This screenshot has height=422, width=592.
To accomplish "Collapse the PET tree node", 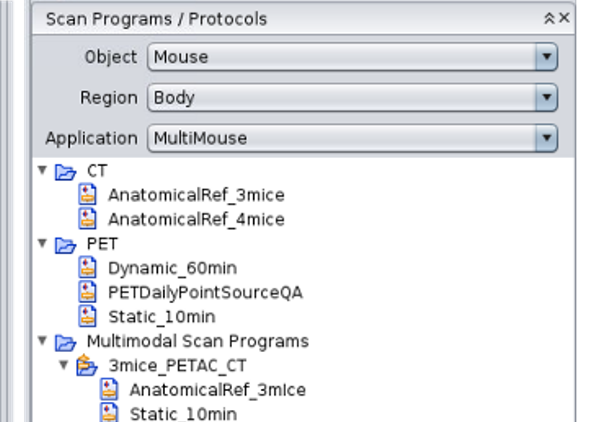I will [43, 243].
